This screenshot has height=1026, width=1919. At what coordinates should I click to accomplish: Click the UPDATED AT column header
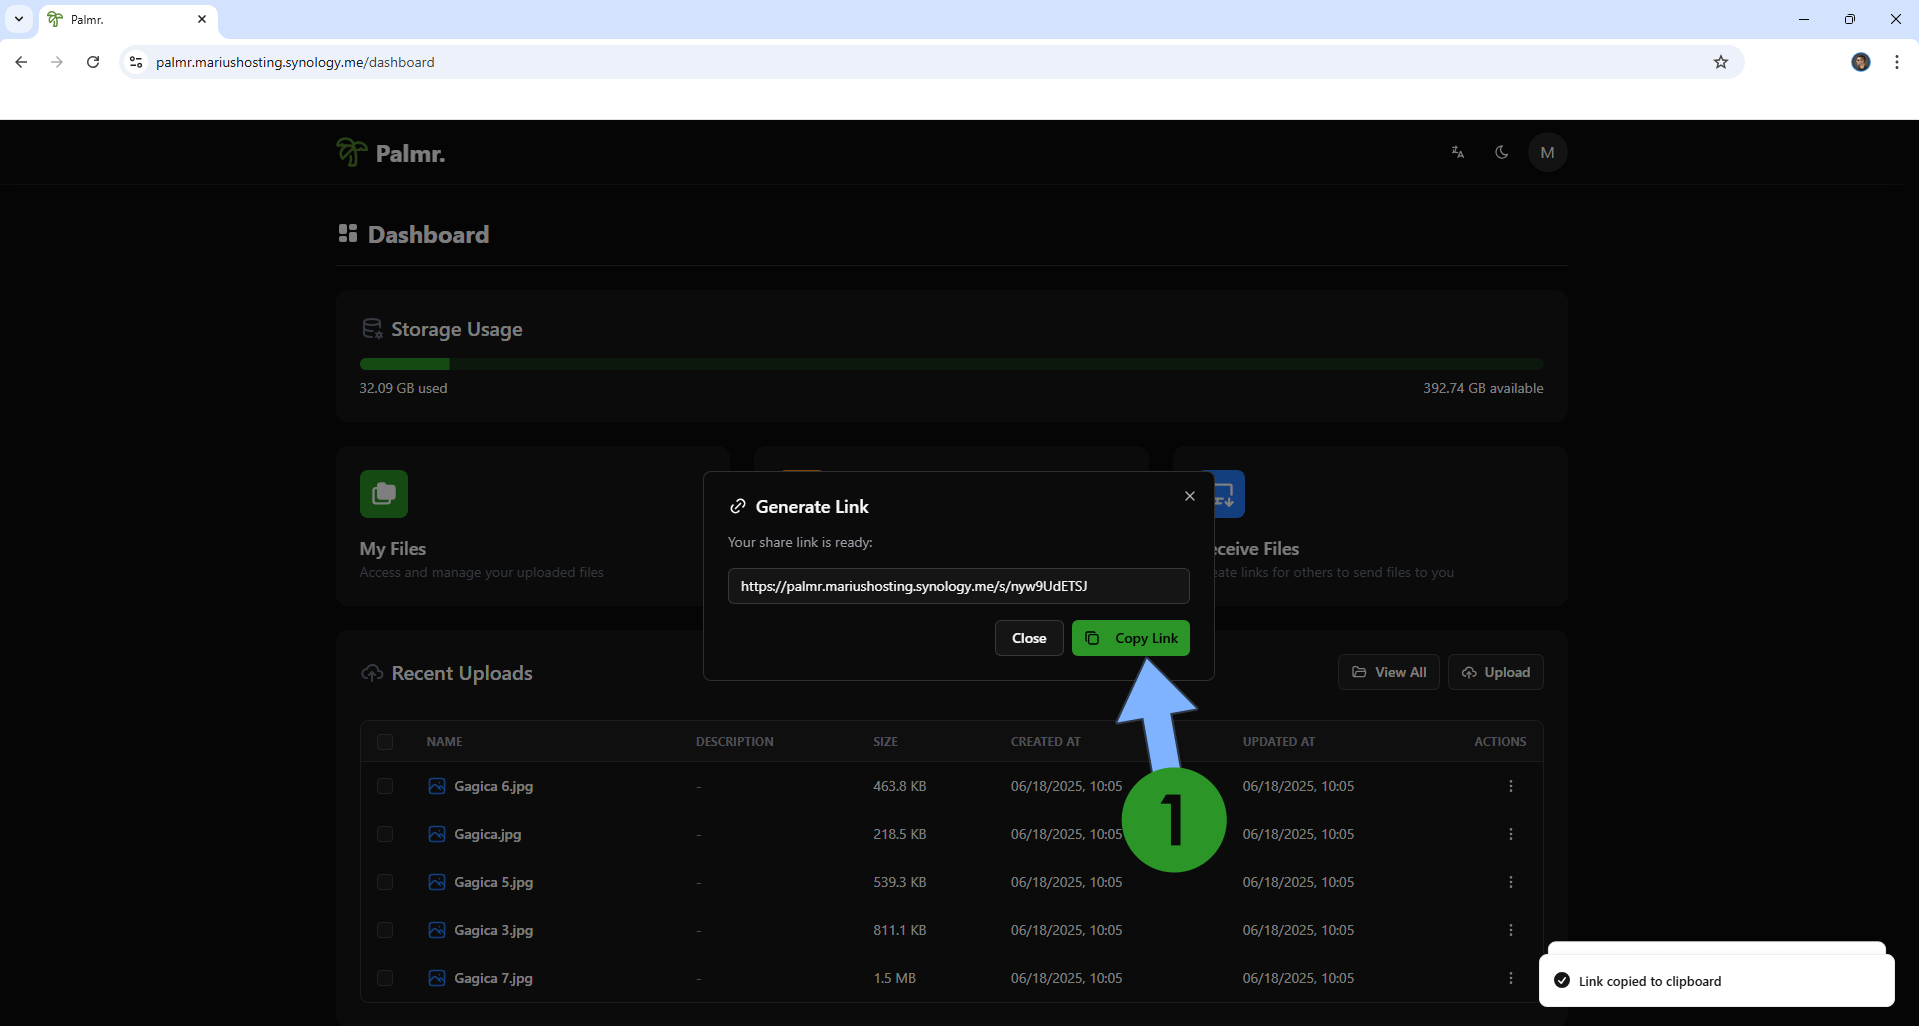[x=1279, y=742]
